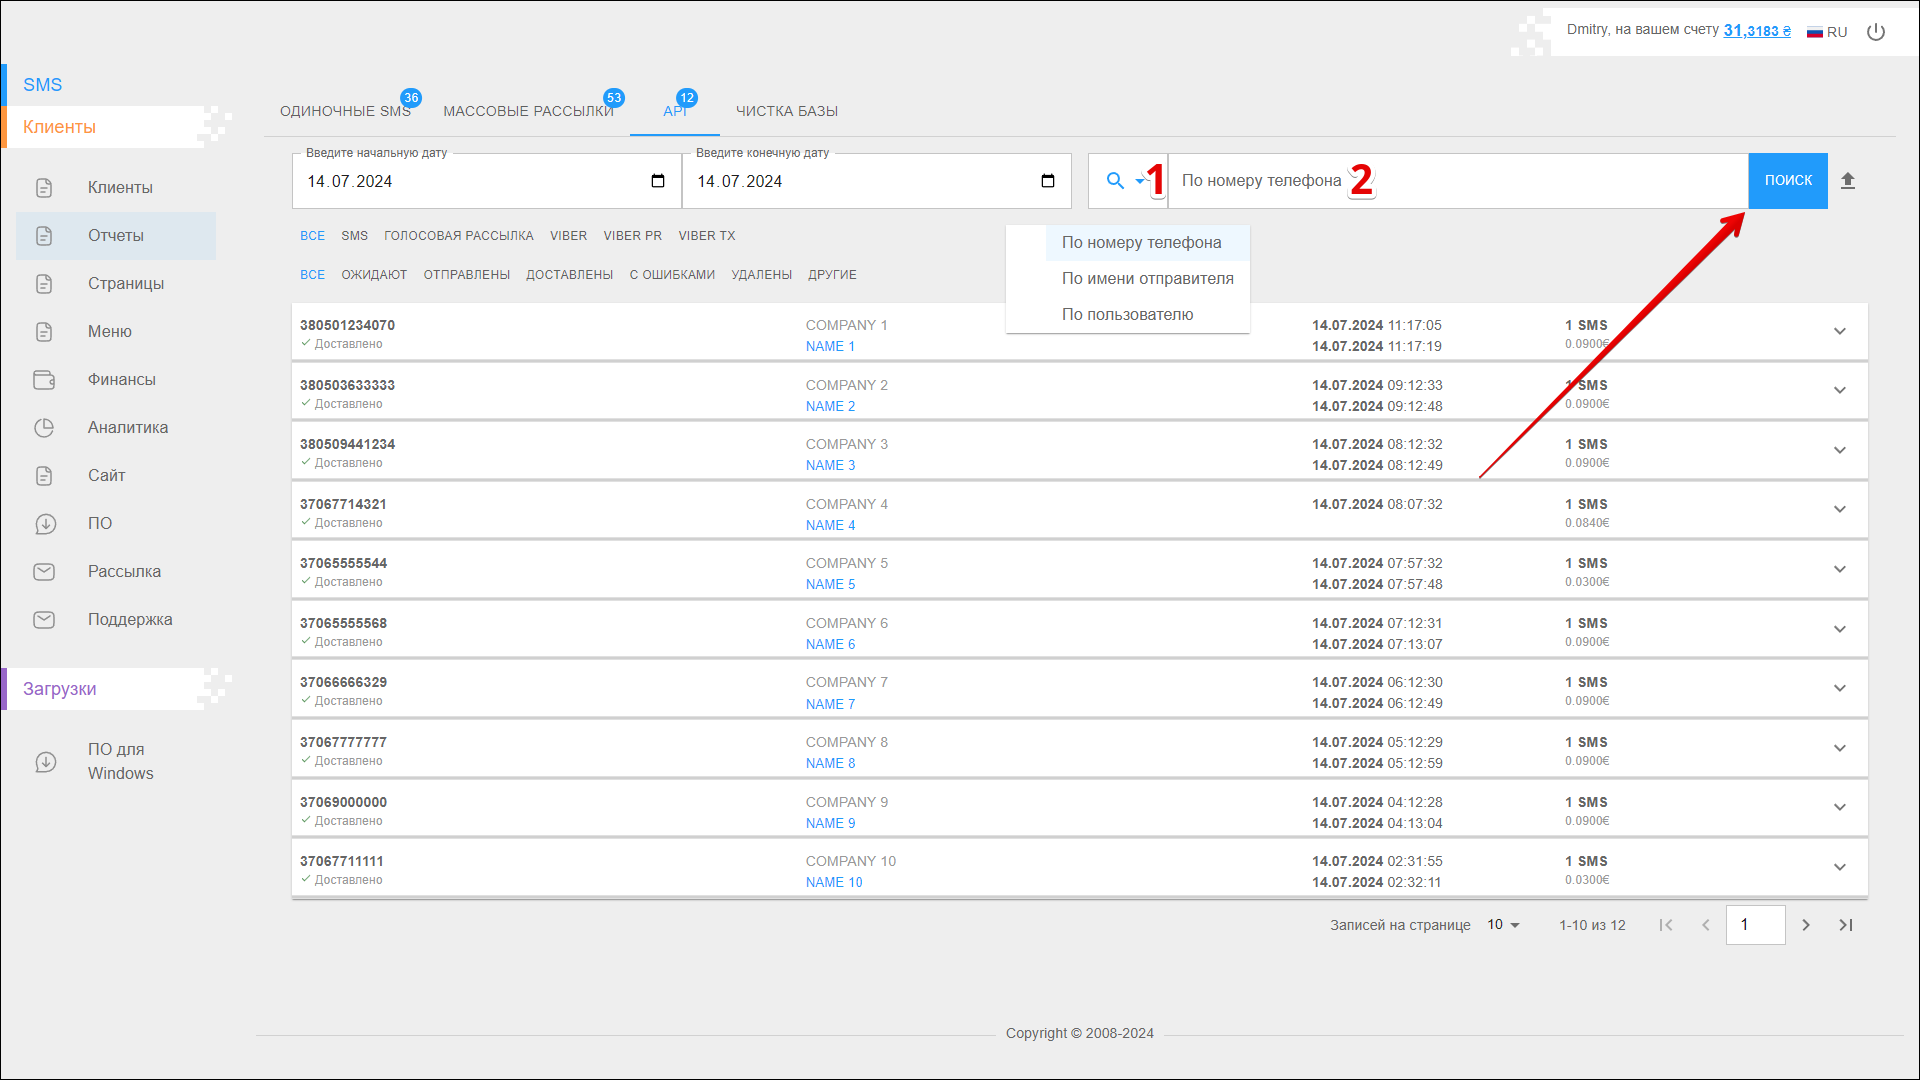Open the start date calendar picker icon

[x=658, y=181]
